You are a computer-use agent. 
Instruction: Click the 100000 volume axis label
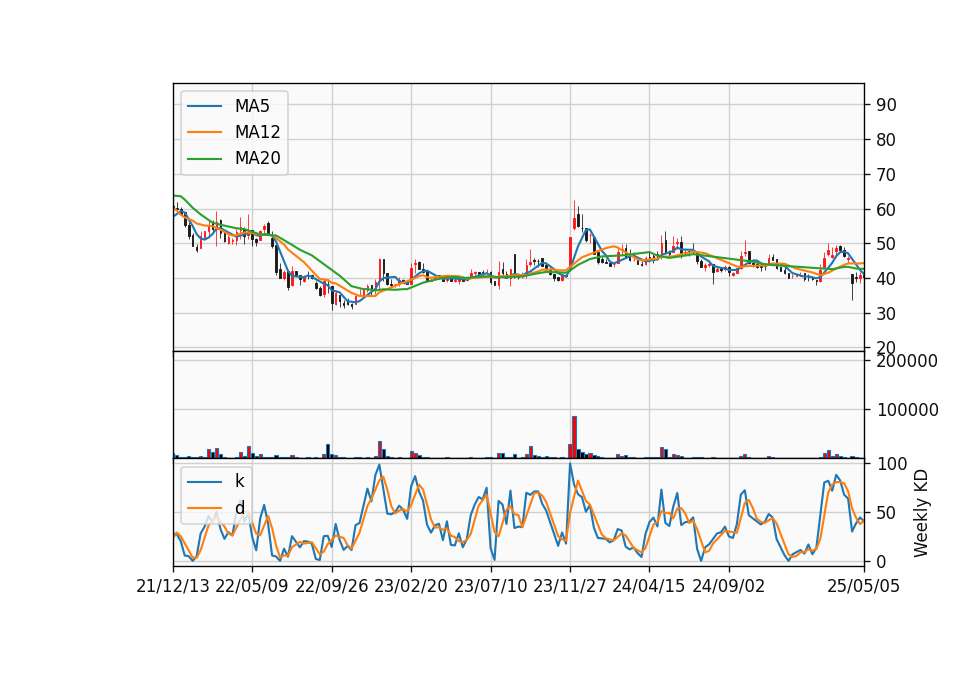click(x=907, y=410)
